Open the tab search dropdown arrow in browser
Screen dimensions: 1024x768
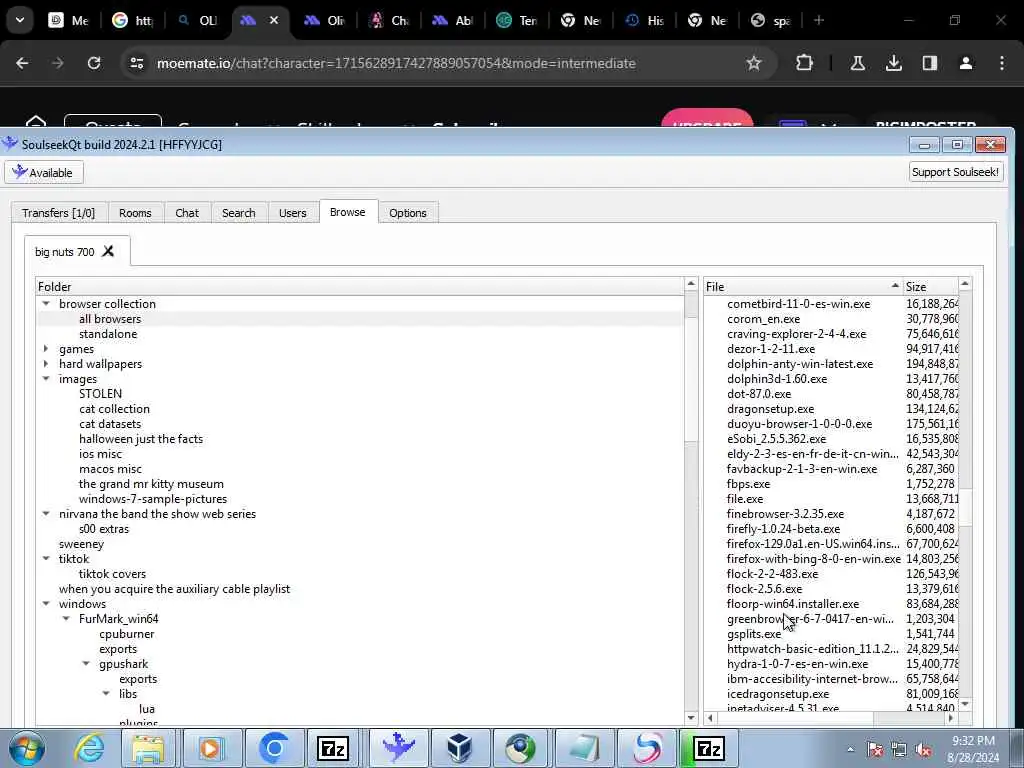(20, 20)
